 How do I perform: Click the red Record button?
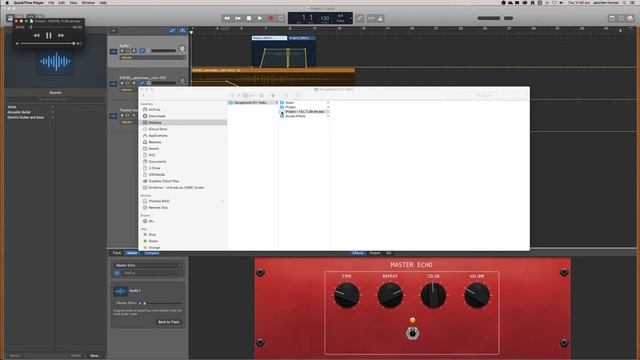(270, 18)
